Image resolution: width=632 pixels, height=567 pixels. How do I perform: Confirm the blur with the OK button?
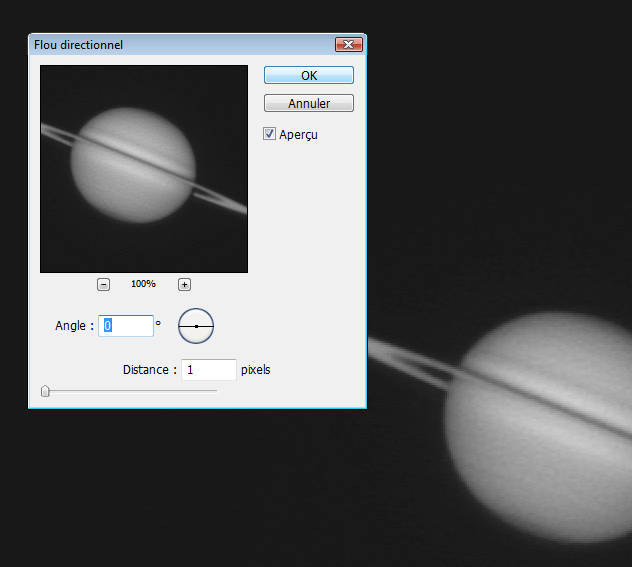click(309, 75)
